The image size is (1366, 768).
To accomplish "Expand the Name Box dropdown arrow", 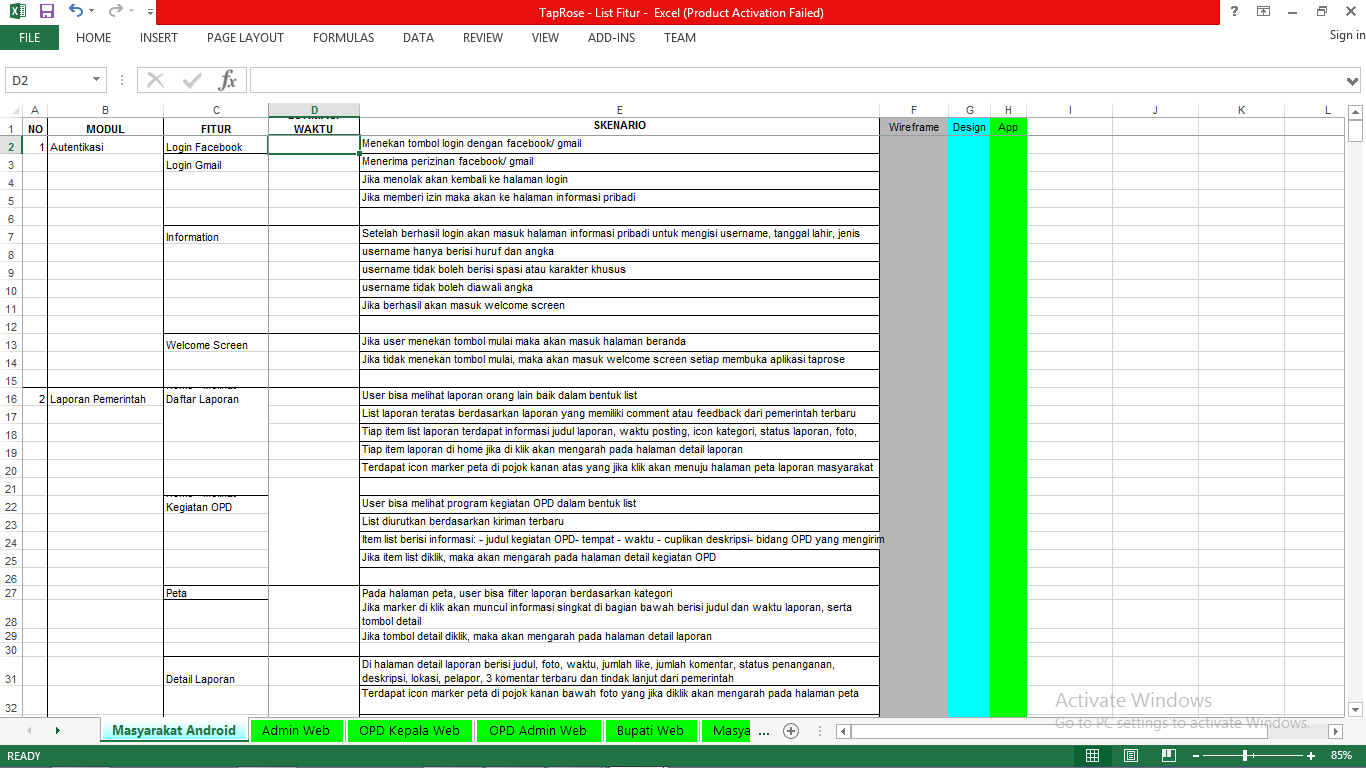I will coord(97,80).
